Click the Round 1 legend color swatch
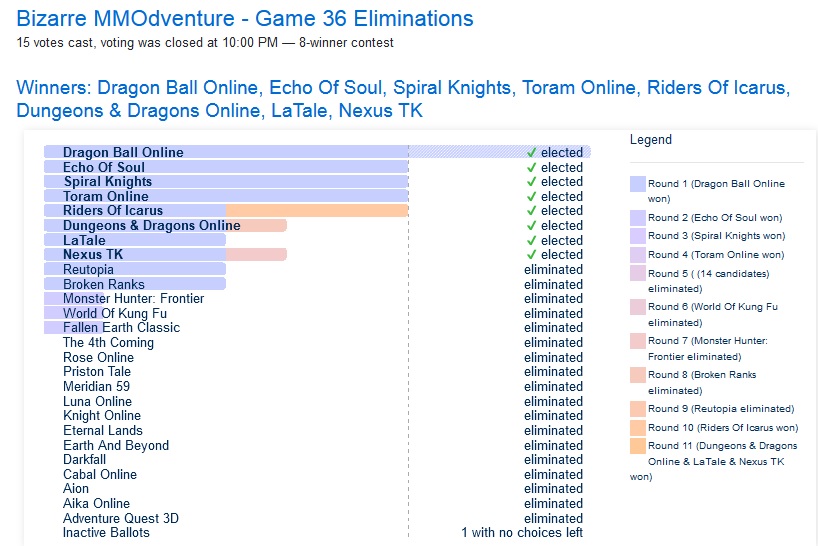 (x=637, y=184)
